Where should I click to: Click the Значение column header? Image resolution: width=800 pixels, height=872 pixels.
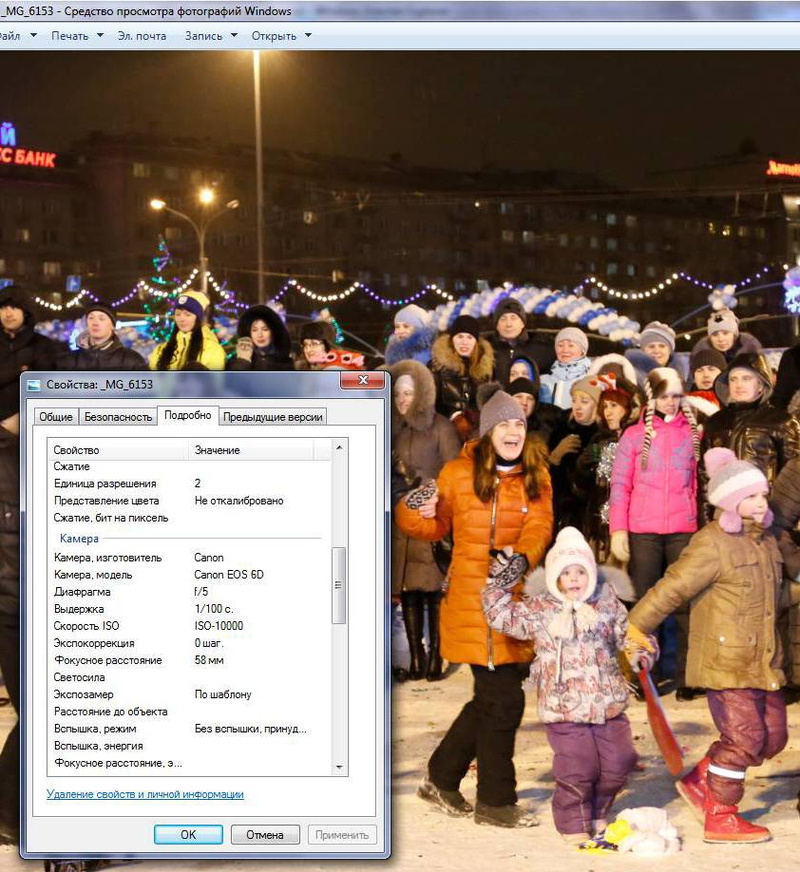250,450
